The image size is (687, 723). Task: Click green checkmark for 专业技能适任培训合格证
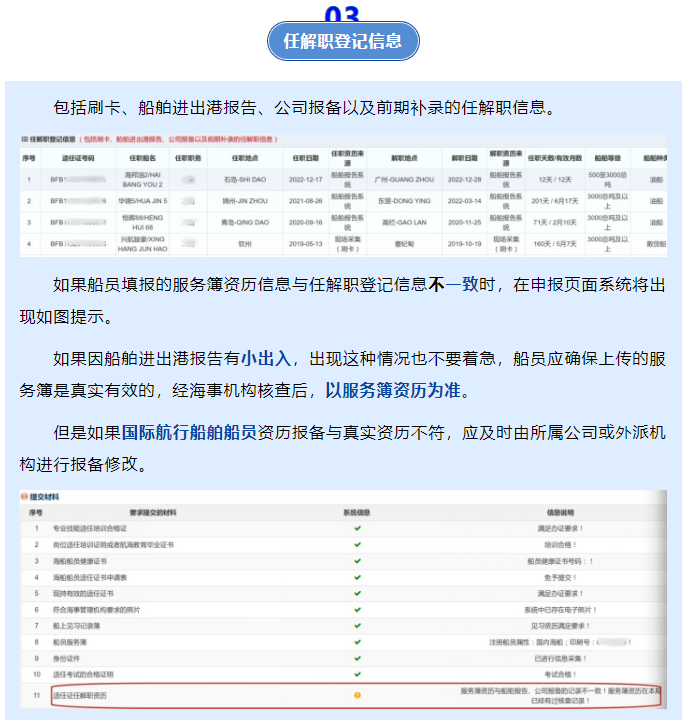point(357,527)
